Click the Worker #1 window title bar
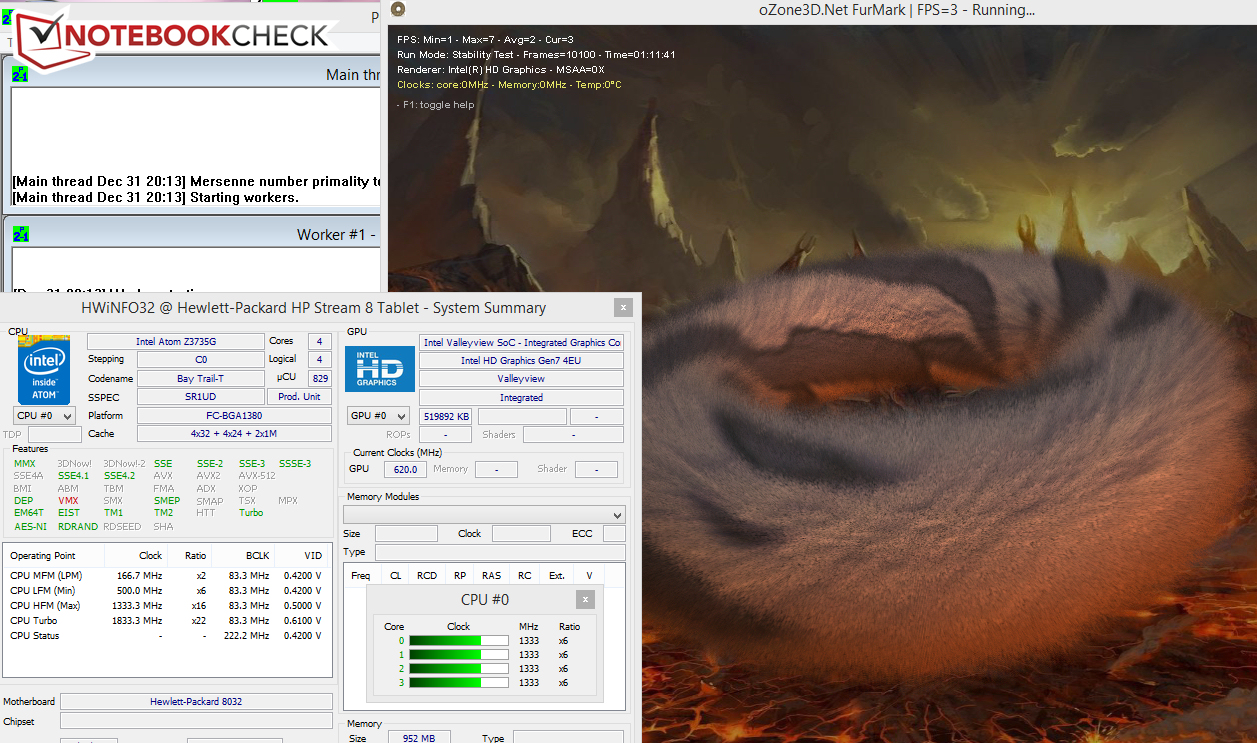Image resolution: width=1257 pixels, height=743 pixels. pyautogui.click(x=192, y=234)
